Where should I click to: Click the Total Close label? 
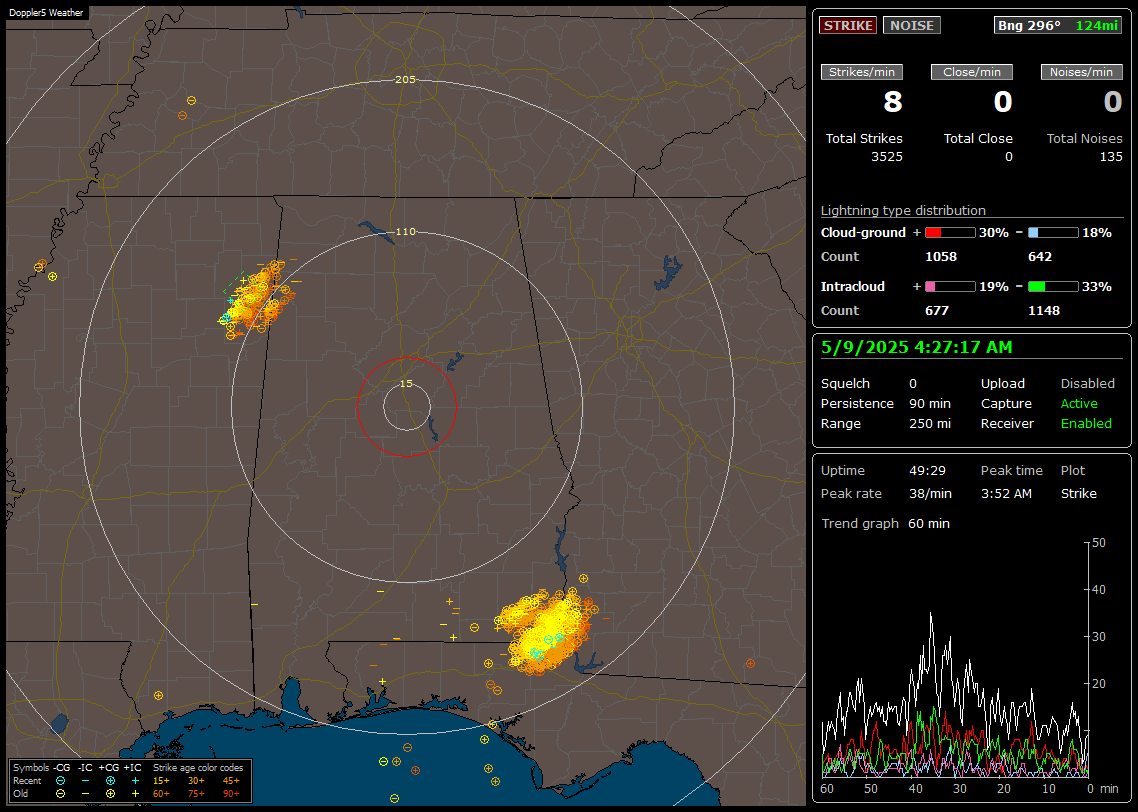[978, 139]
